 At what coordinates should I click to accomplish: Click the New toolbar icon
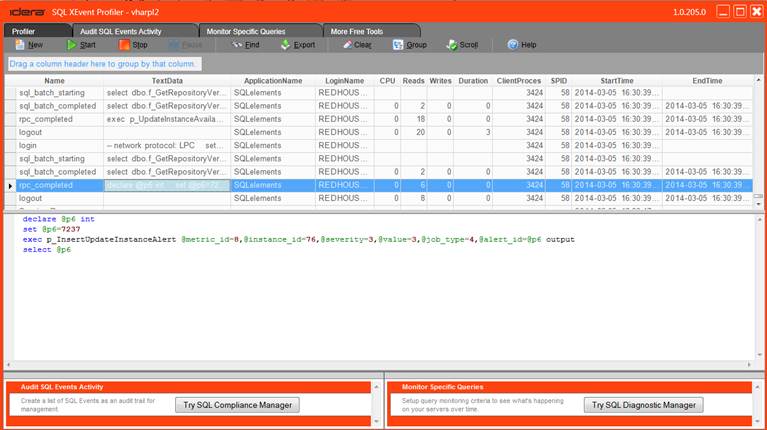(20, 45)
